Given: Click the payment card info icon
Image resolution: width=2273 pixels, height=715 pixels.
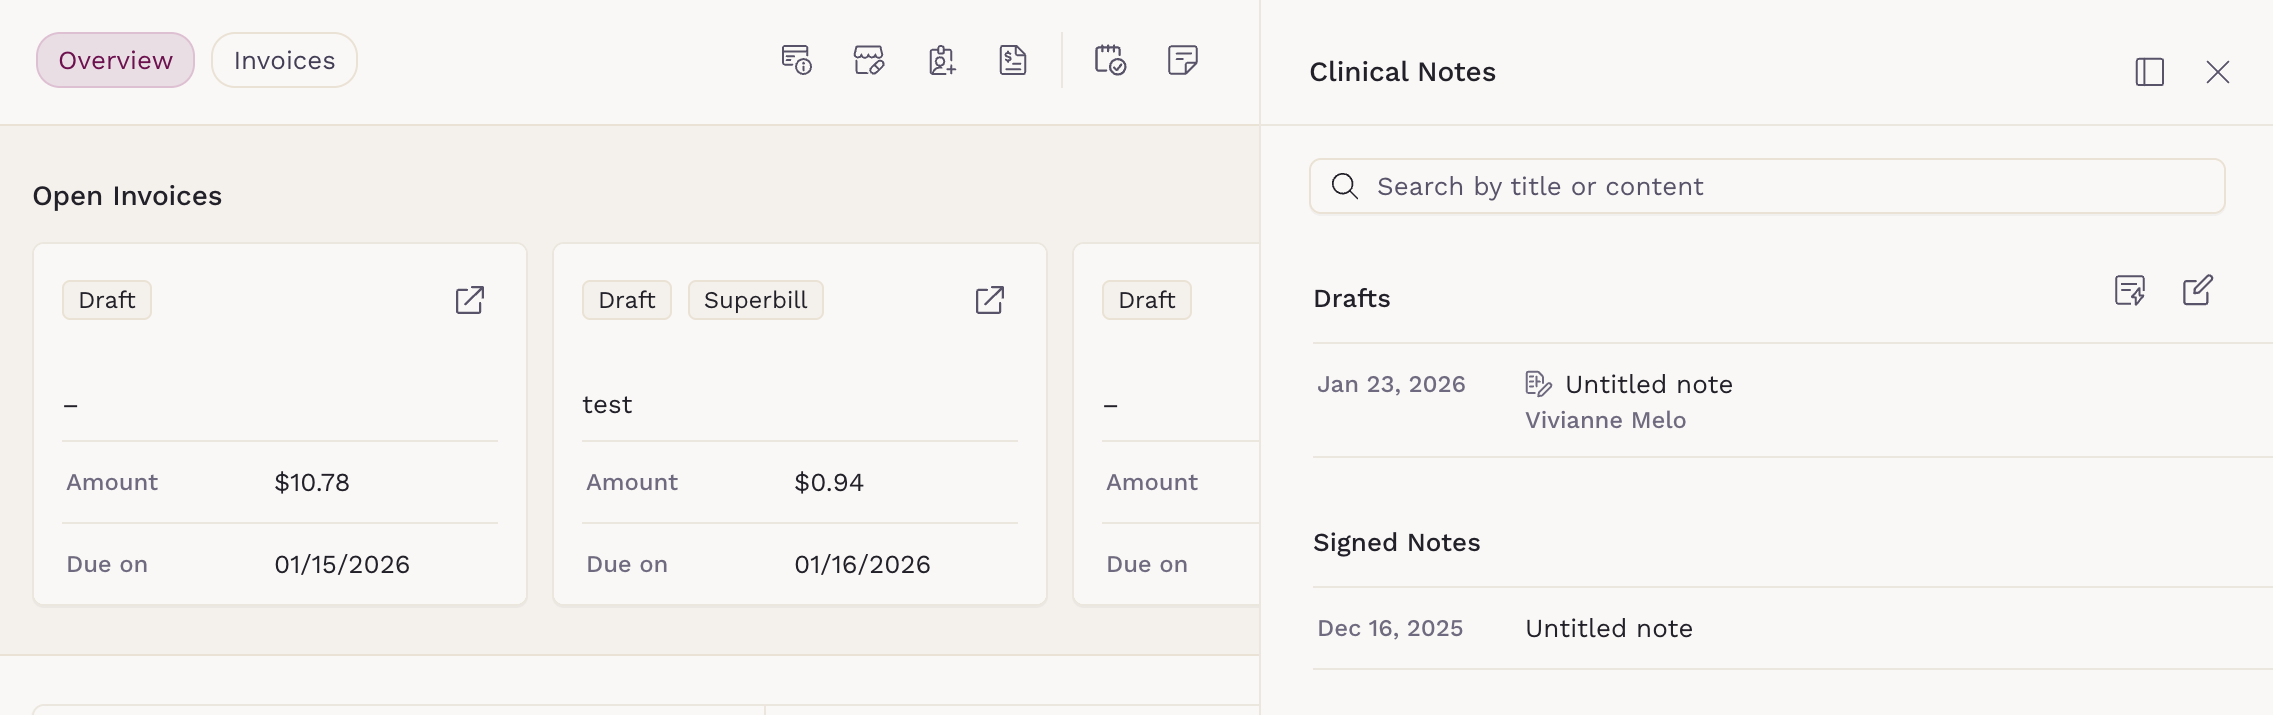Looking at the screenshot, I should 796,60.
